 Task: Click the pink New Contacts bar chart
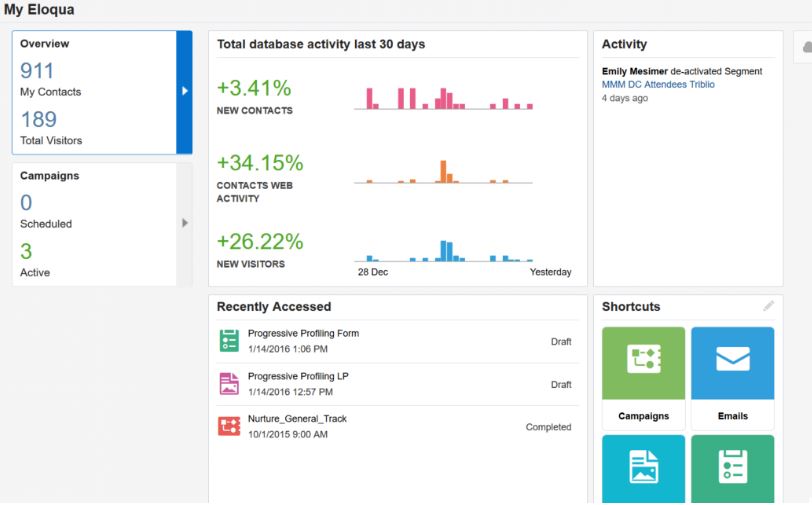[x=443, y=98]
